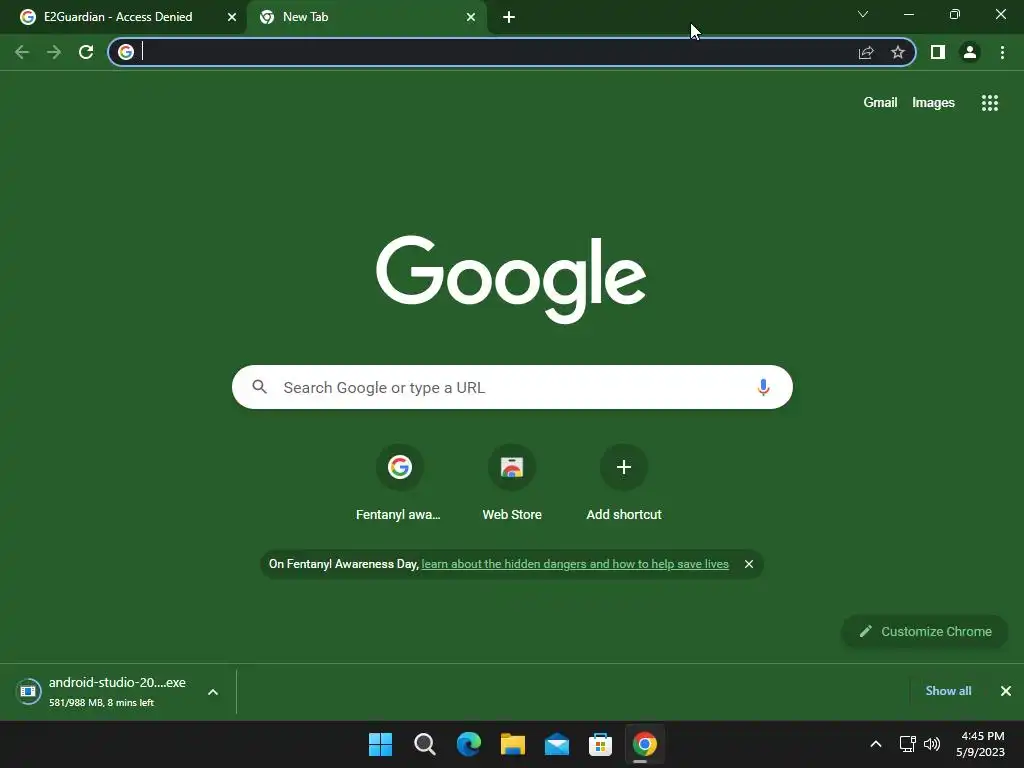Click the magnifier icon in search box
This screenshot has width=1024, height=768.
click(x=260, y=387)
